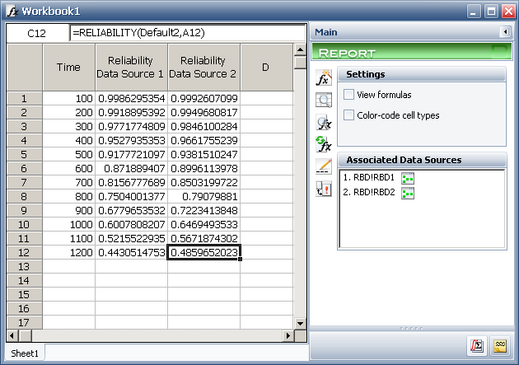Click the yellow diagram icon in bottom bar
Image resolution: width=519 pixels, height=365 pixels.
500,346
